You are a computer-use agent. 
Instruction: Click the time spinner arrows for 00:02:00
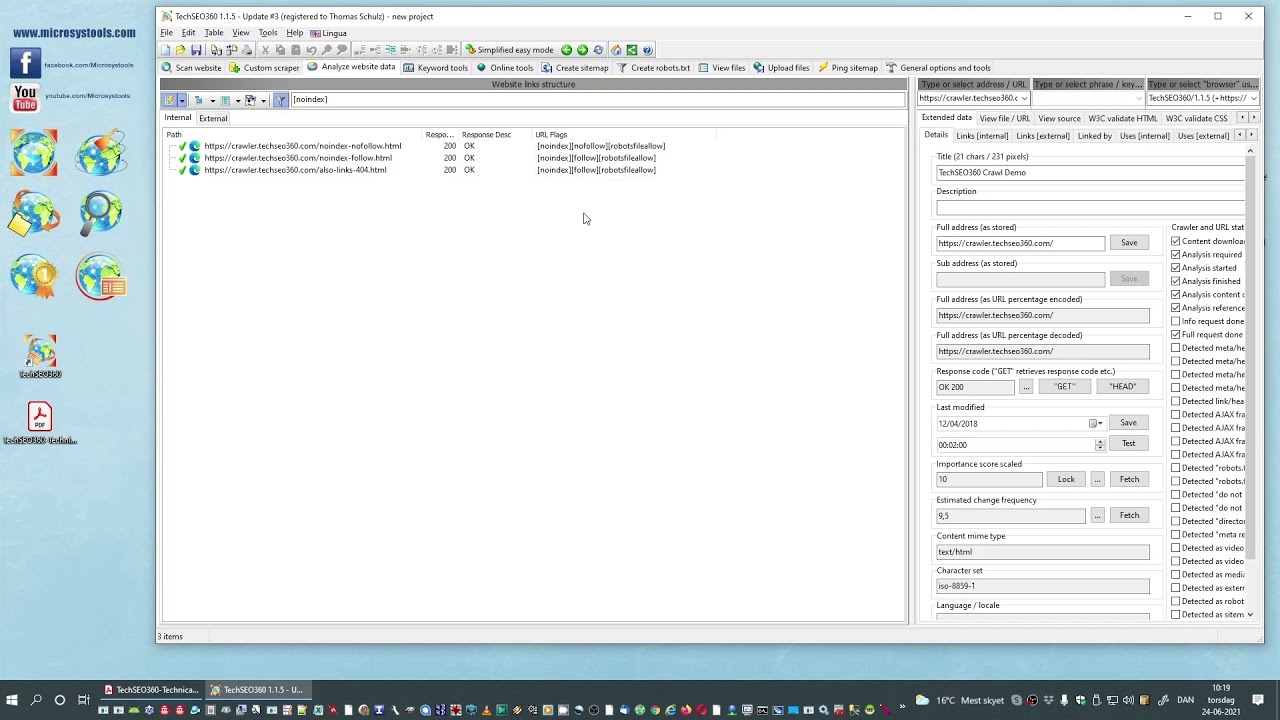1100,444
